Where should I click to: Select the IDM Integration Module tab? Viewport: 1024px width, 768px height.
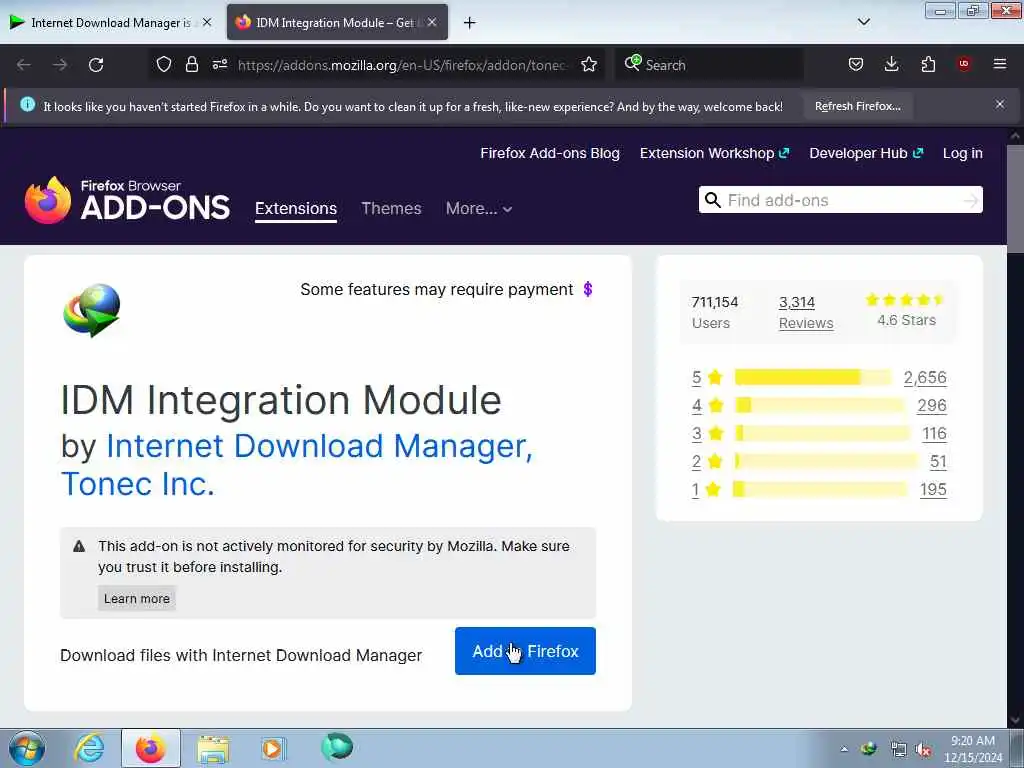pos(338,22)
